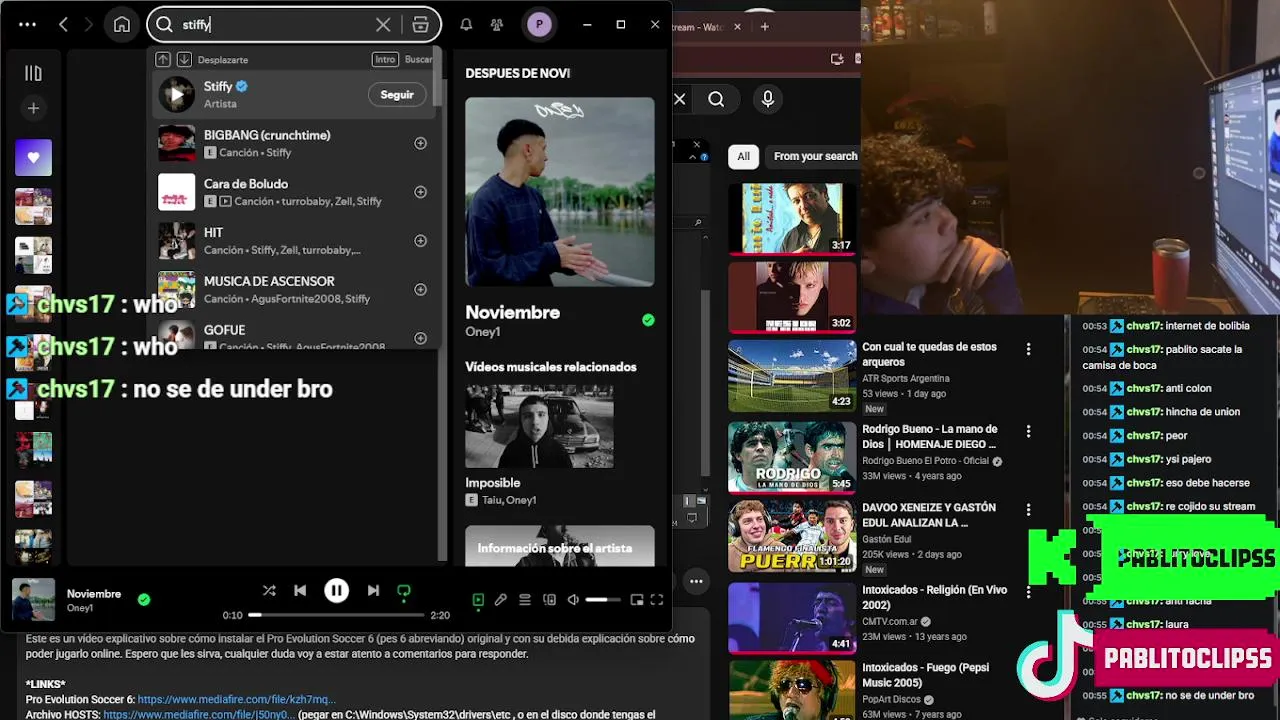1280x720 pixels.
Task: Open the Browse icon in search bar
Action: point(421,25)
